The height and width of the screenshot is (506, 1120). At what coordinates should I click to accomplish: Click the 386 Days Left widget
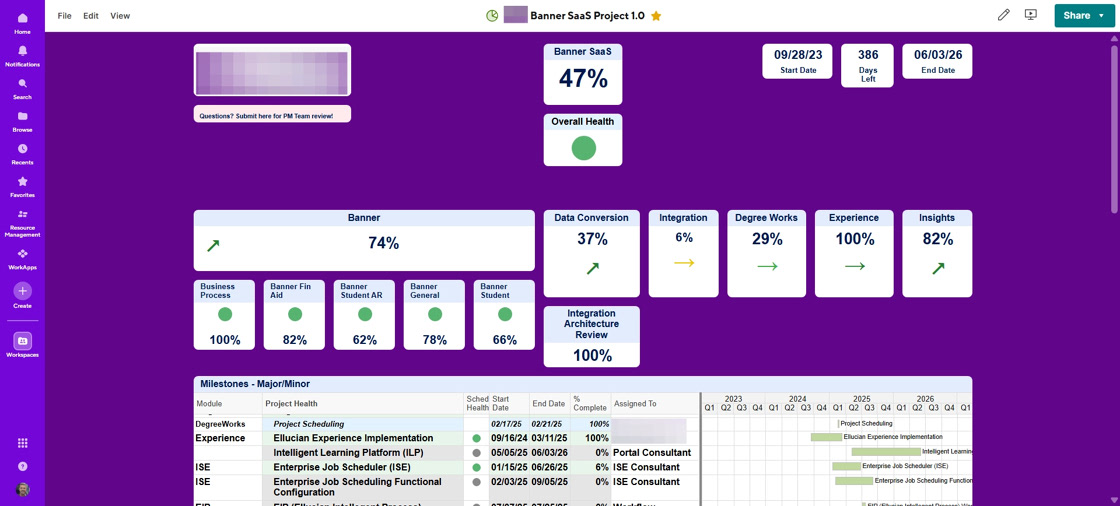(867, 66)
